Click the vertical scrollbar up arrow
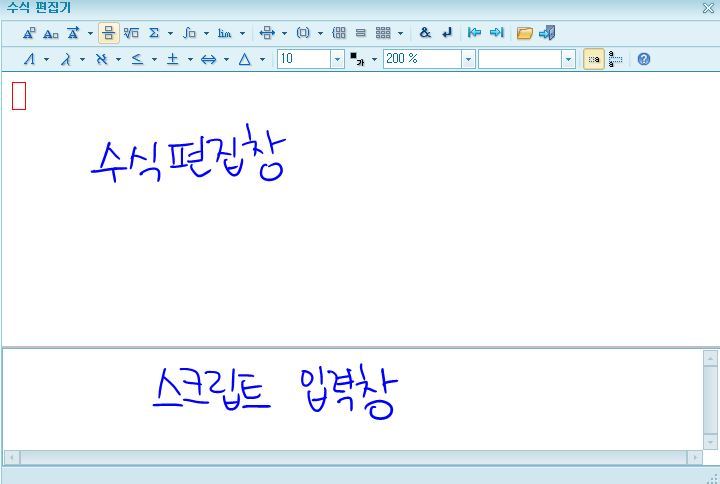Image resolution: width=720 pixels, height=484 pixels. pos(710,358)
